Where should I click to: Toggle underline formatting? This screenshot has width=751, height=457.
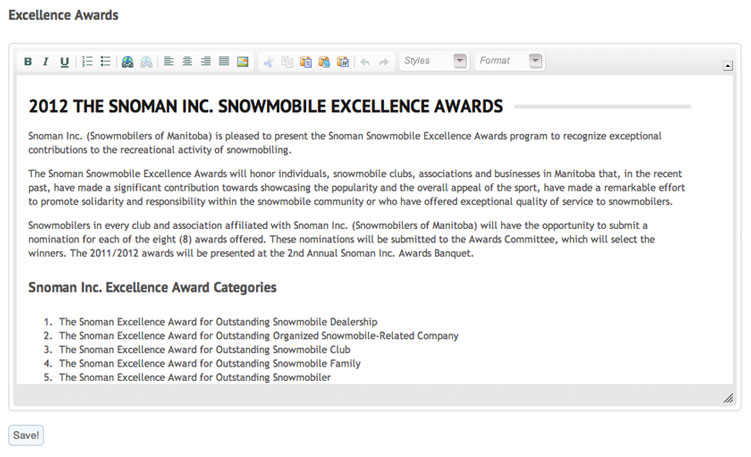[x=64, y=61]
